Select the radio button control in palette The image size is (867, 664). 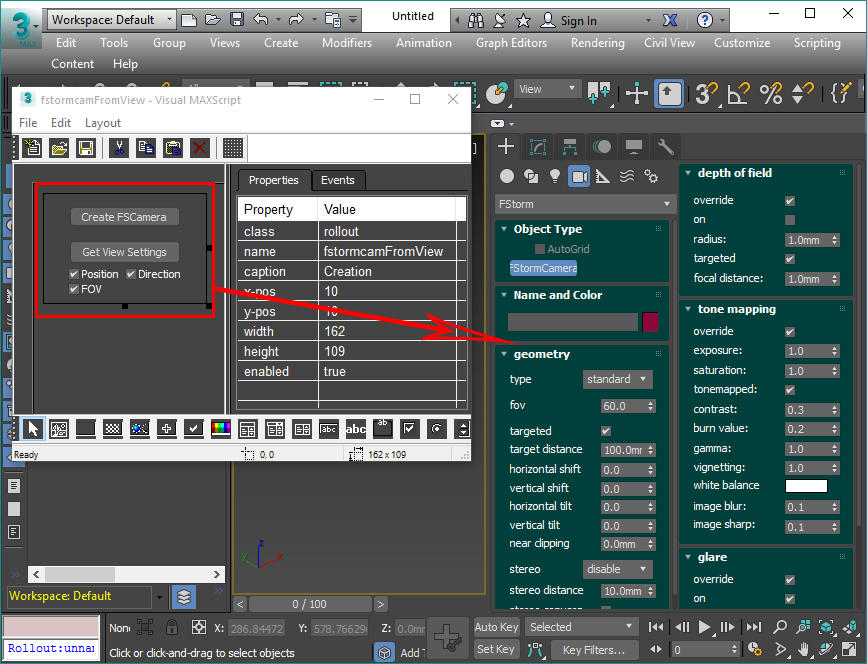tap(436, 428)
